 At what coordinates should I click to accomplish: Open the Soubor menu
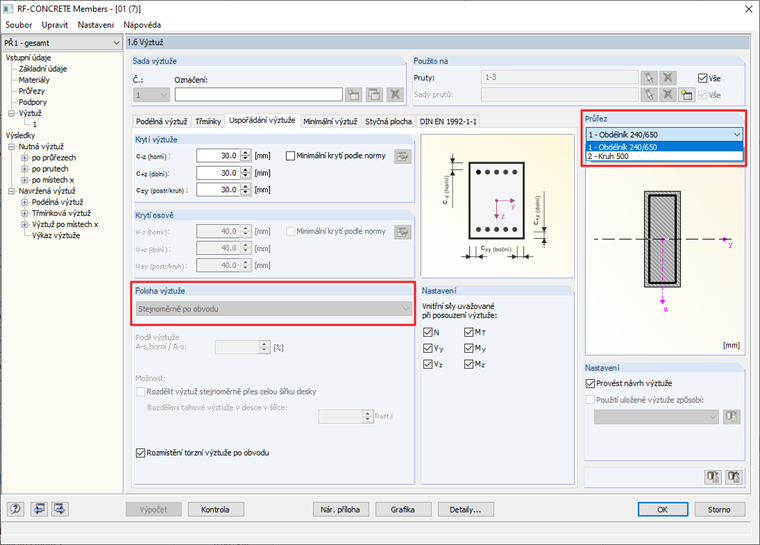point(18,25)
